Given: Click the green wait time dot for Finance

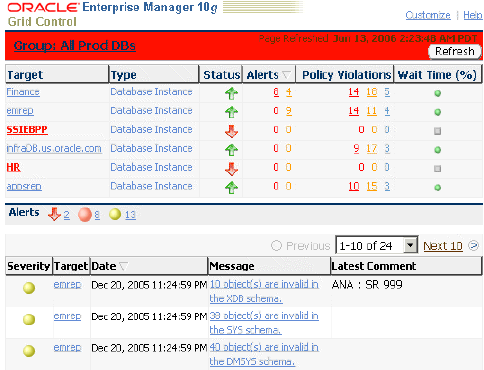Looking at the screenshot, I should 438,93.
